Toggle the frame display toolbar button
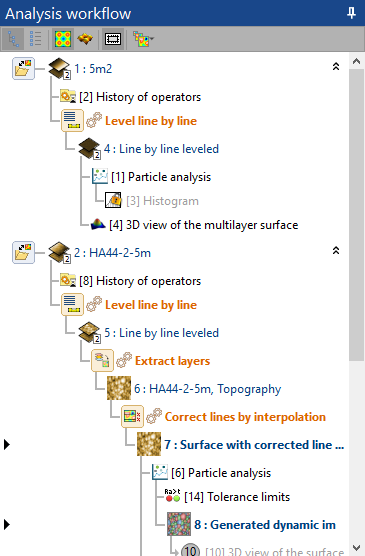Screen dimensions: 365x556 coord(113,39)
